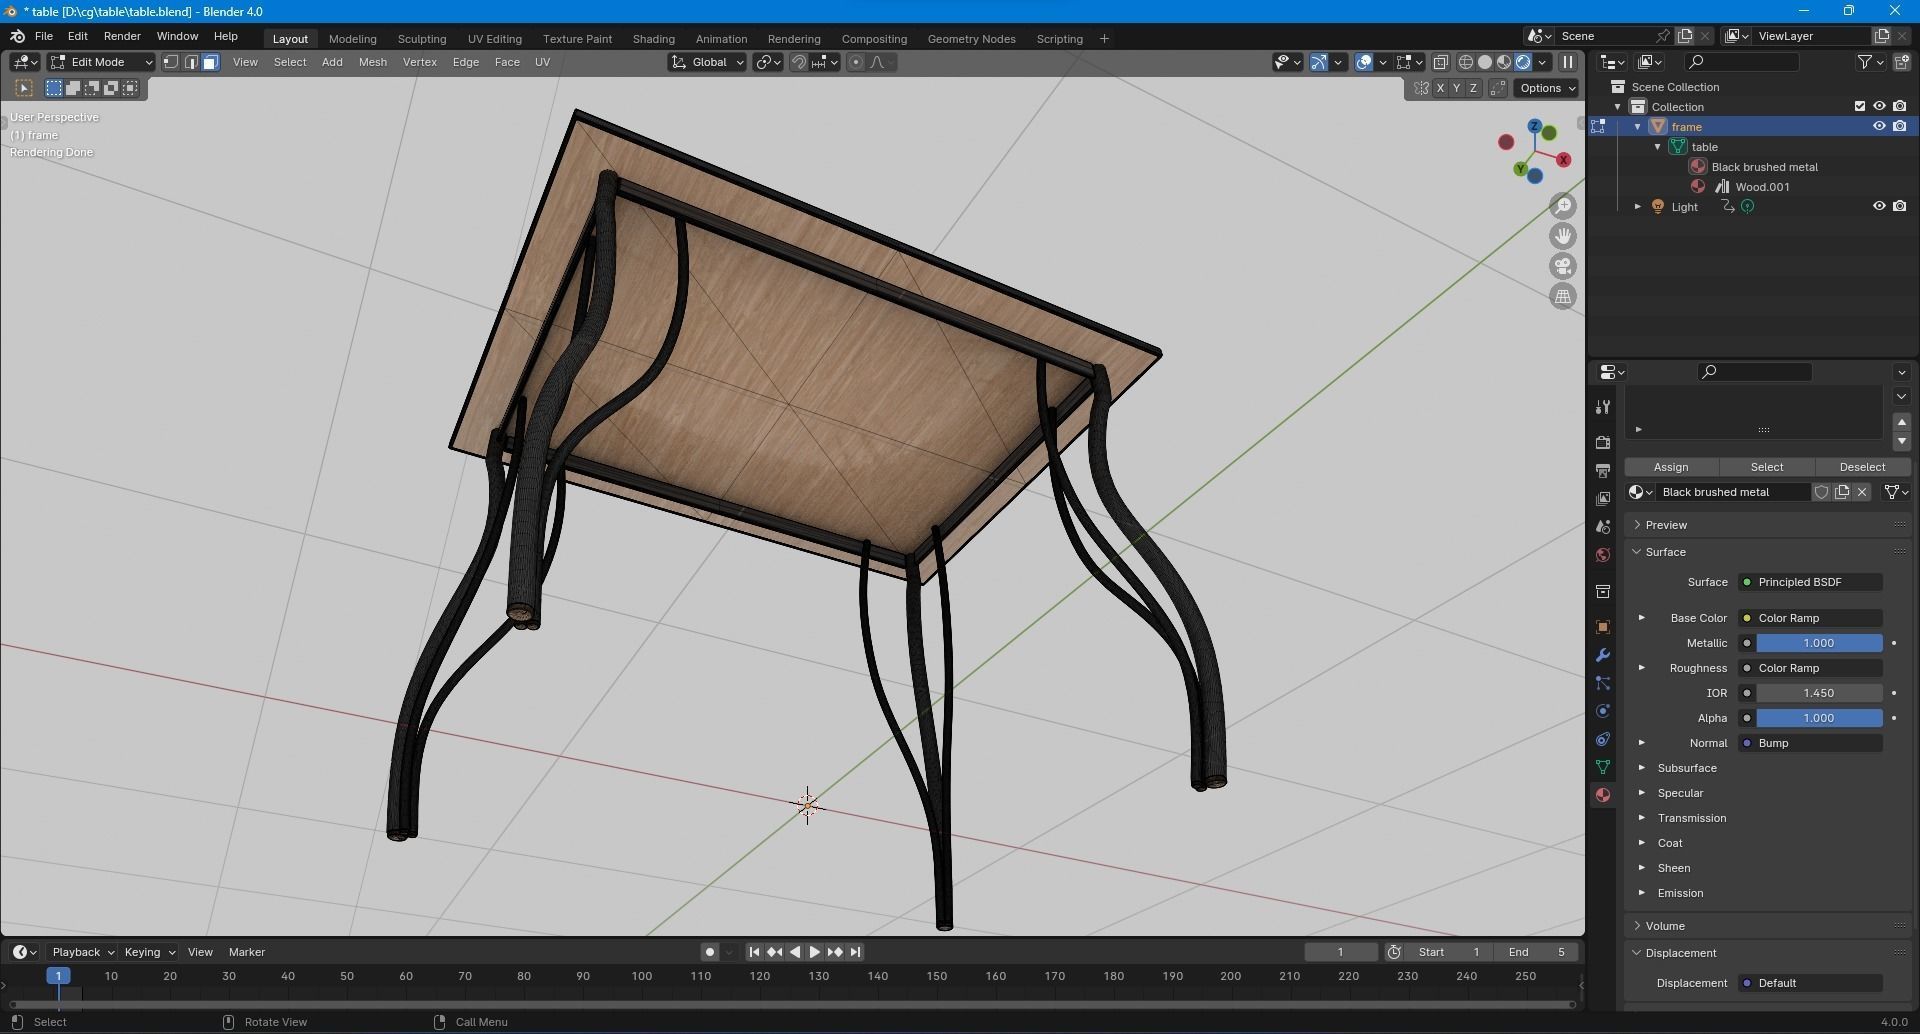Open Object properties tab
Screen dimensions: 1920x1034
click(1603, 627)
